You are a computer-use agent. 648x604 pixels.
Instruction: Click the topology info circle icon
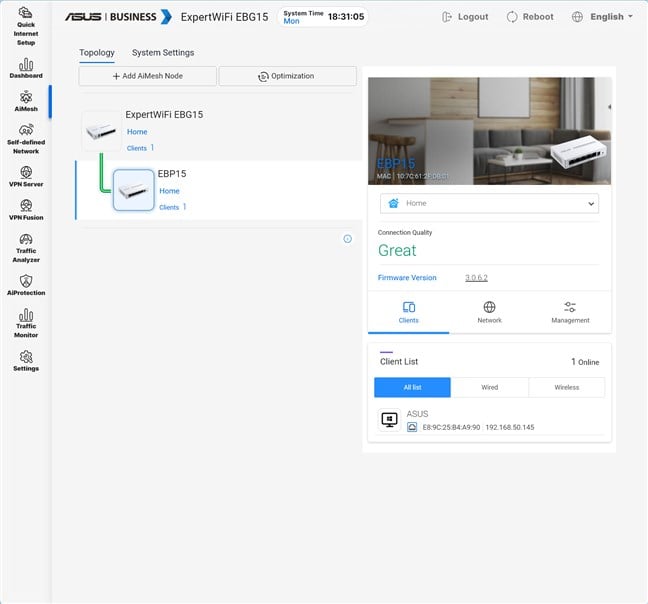click(x=348, y=239)
